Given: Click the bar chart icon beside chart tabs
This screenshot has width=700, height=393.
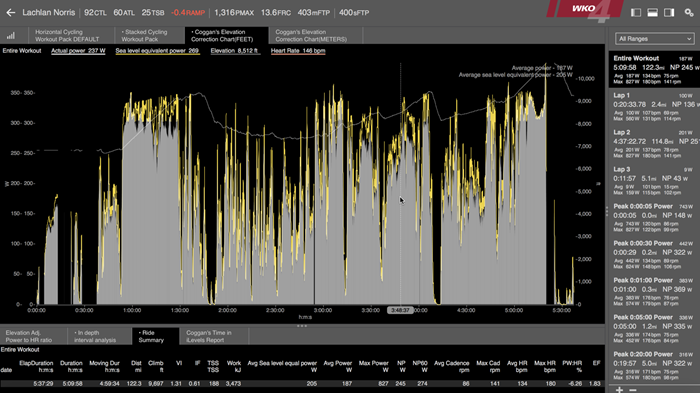Looking at the screenshot, I should [x=11, y=35].
